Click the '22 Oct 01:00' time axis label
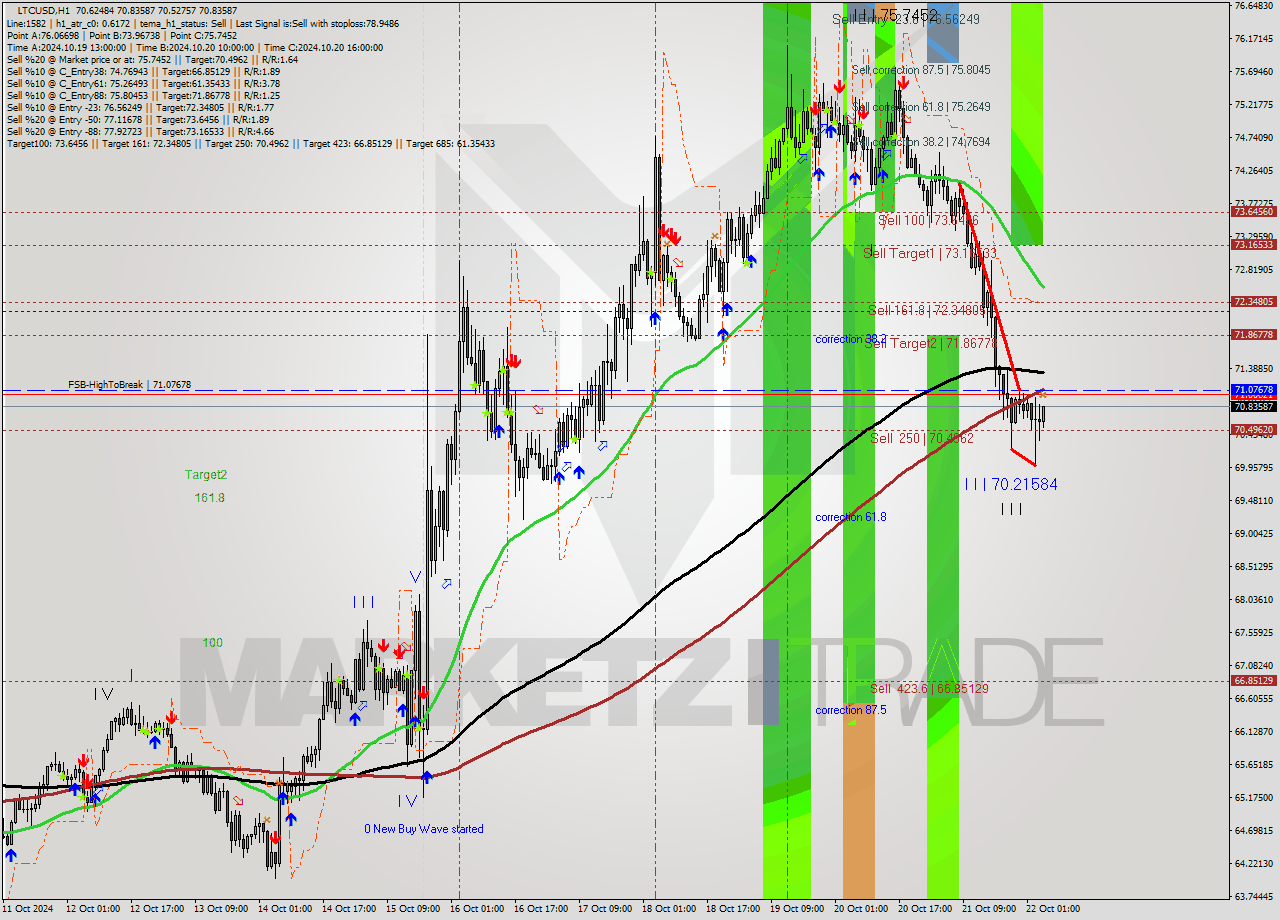 (x=1053, y=909)
